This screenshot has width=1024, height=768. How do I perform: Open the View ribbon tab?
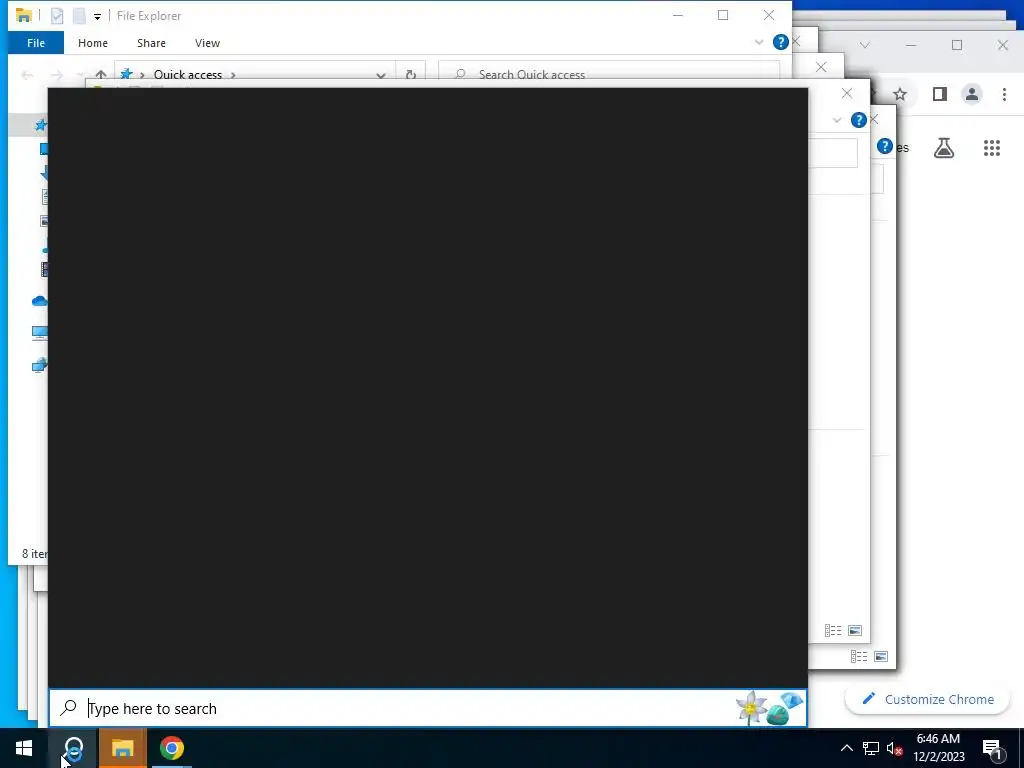coord(207,43)
